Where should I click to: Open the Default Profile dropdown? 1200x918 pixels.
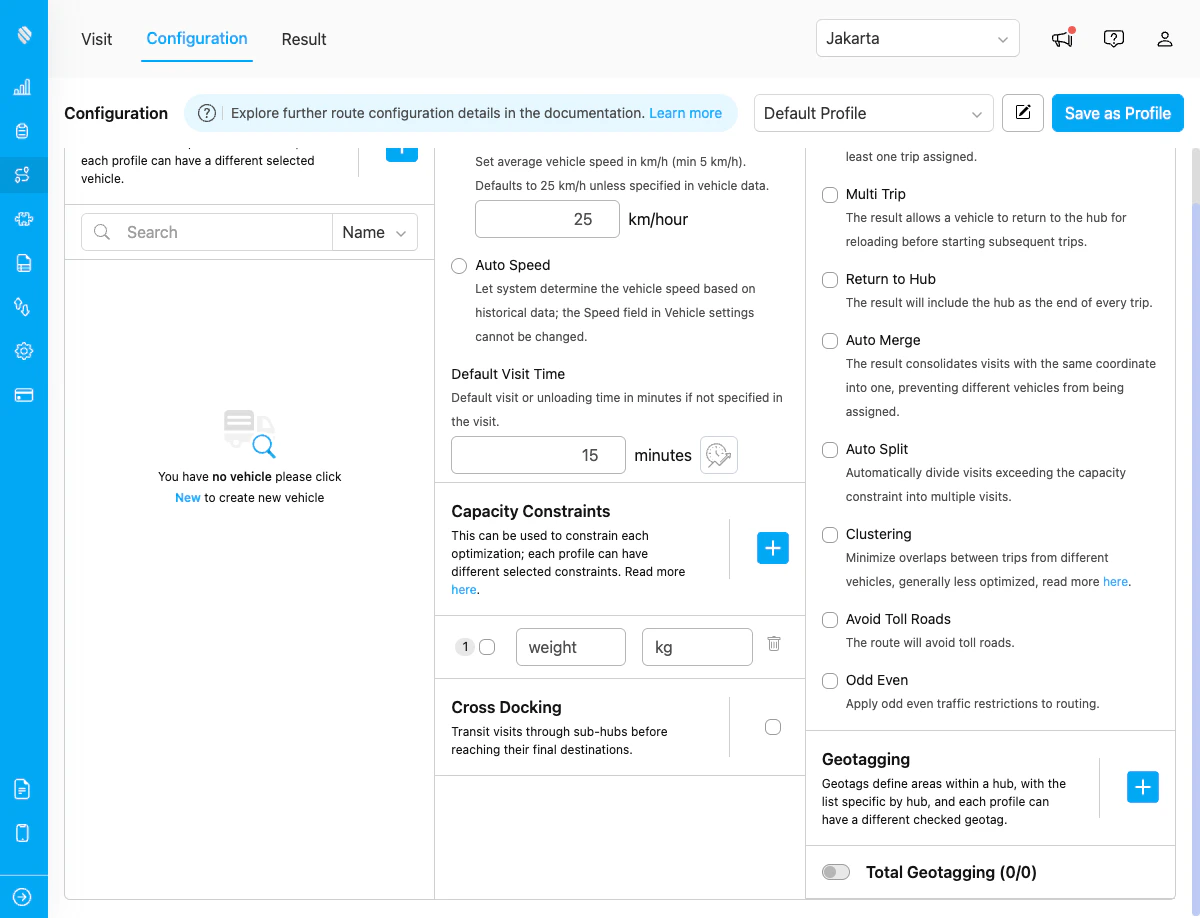pyautogui.click(x=872, y=113)
